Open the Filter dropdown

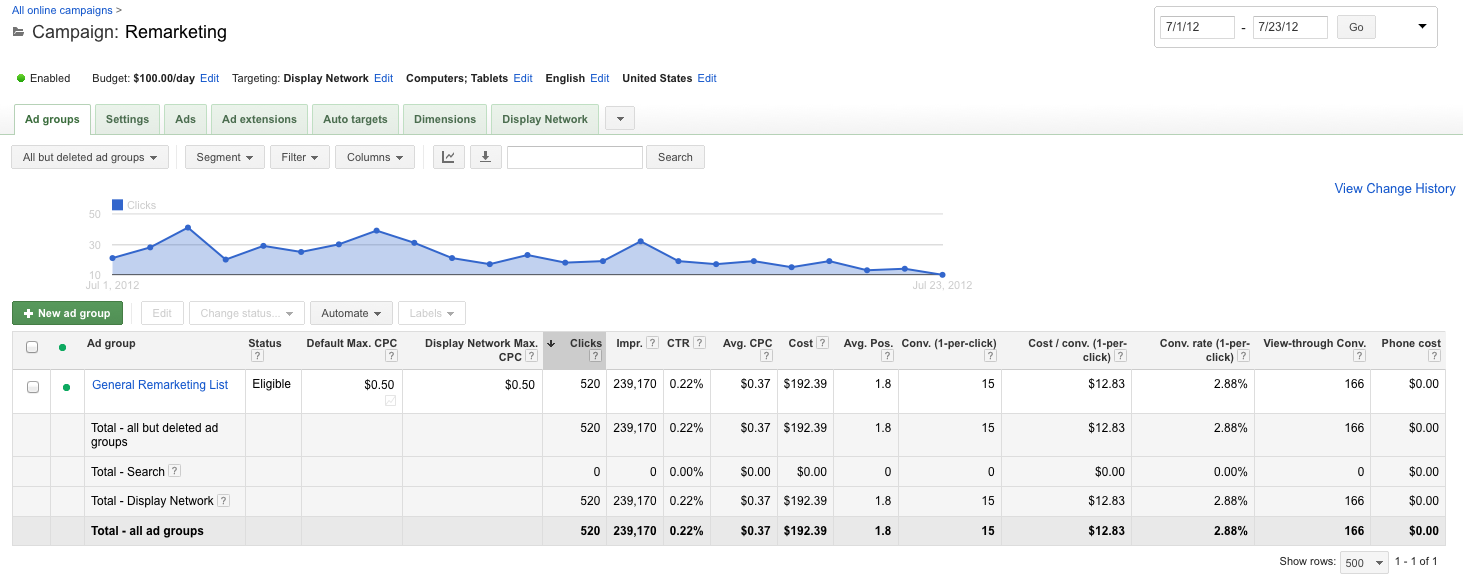pyautogui.click(x=300, y=157)
